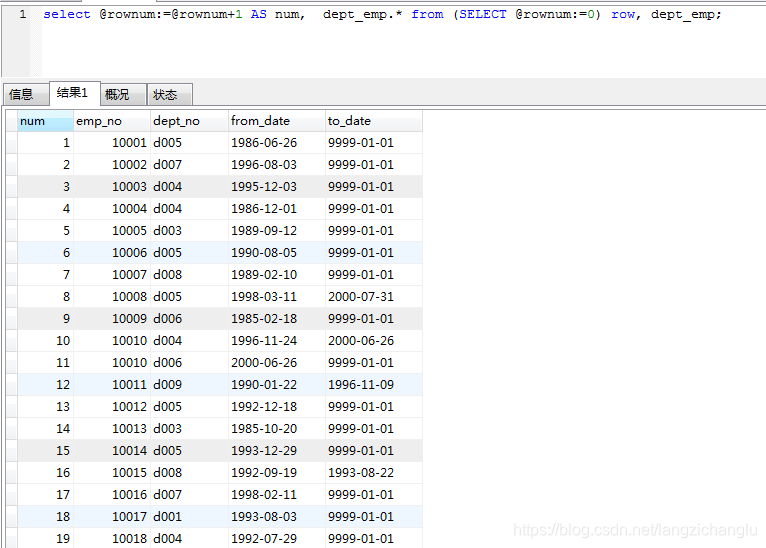The width and height of the screenshot is (766, 548).
Task: Click from_date 2000-06-26 in row 11
Action: click(277, 362)
